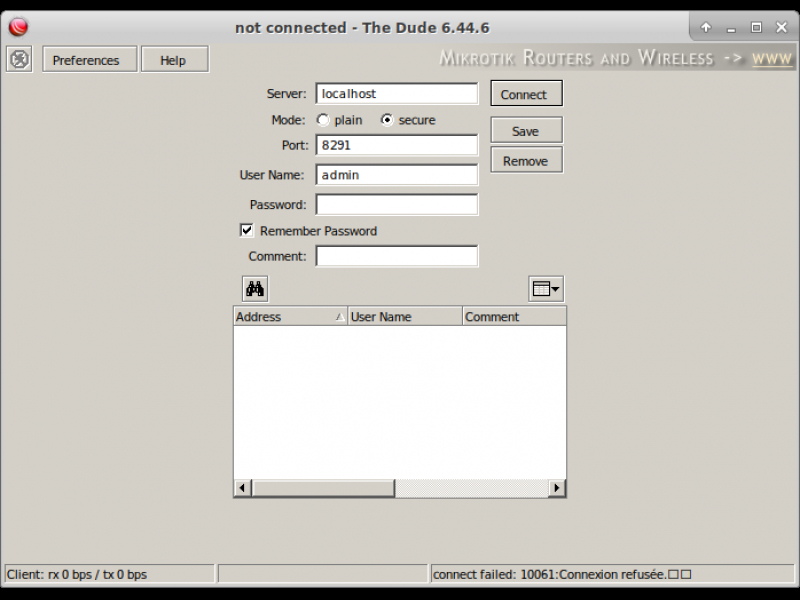Screen dimensions: 800x600
Task: Click the binoculars discover icon
Action: (x=255, y=289)
